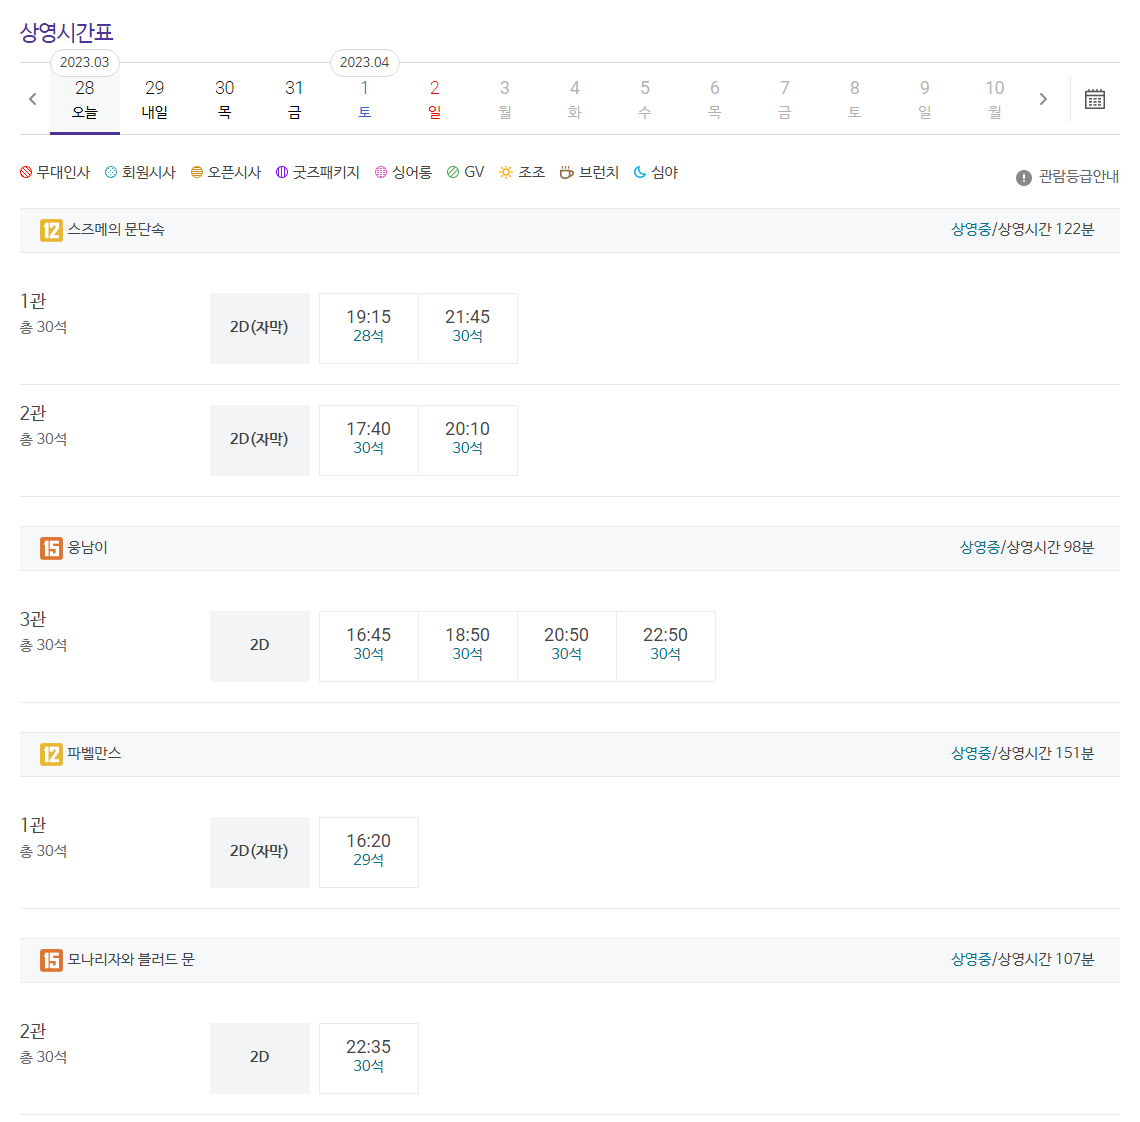Click the 오픈시사 legend icon
The image size is (1140, 1122).
tap(196, 172)
